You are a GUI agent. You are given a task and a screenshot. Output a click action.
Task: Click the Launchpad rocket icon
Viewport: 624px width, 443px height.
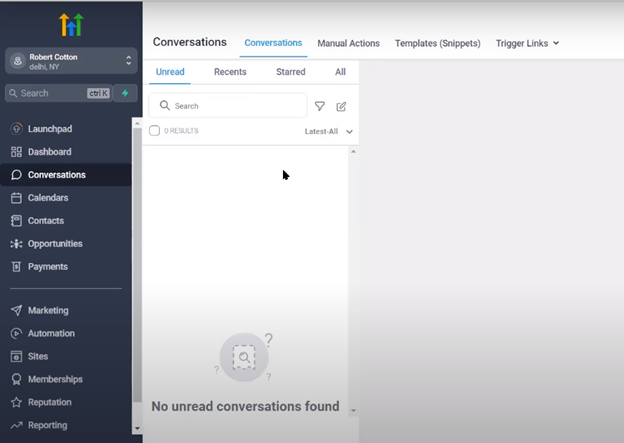(16, 129)
